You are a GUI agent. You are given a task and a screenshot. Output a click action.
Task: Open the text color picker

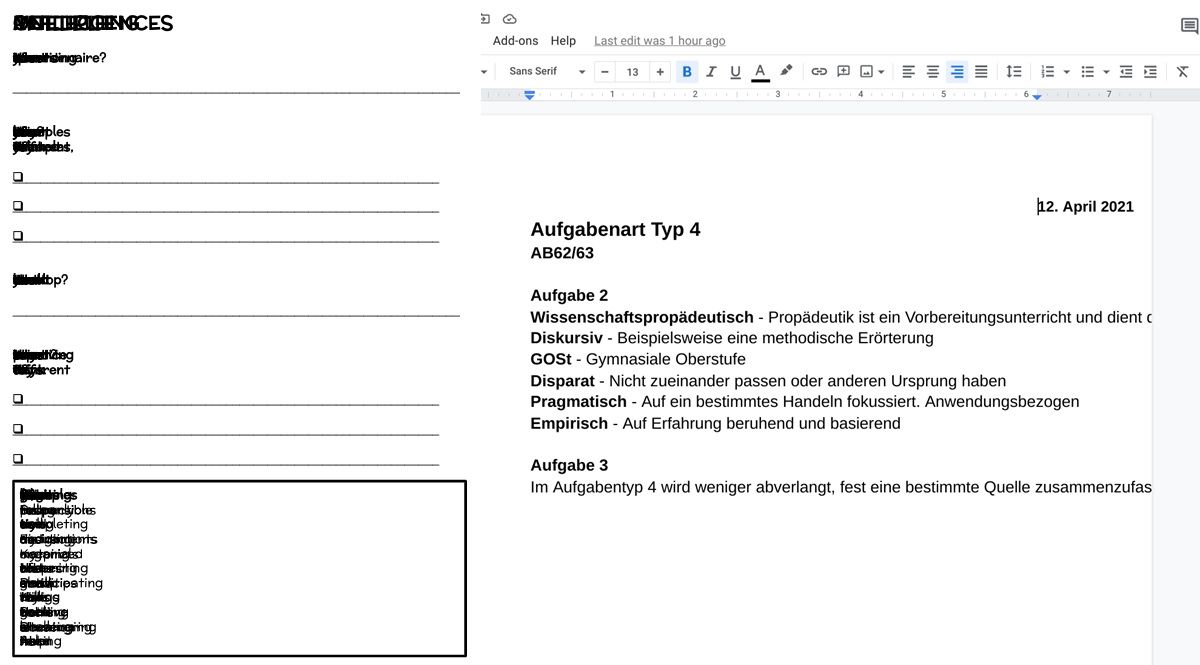pos(760,71)
